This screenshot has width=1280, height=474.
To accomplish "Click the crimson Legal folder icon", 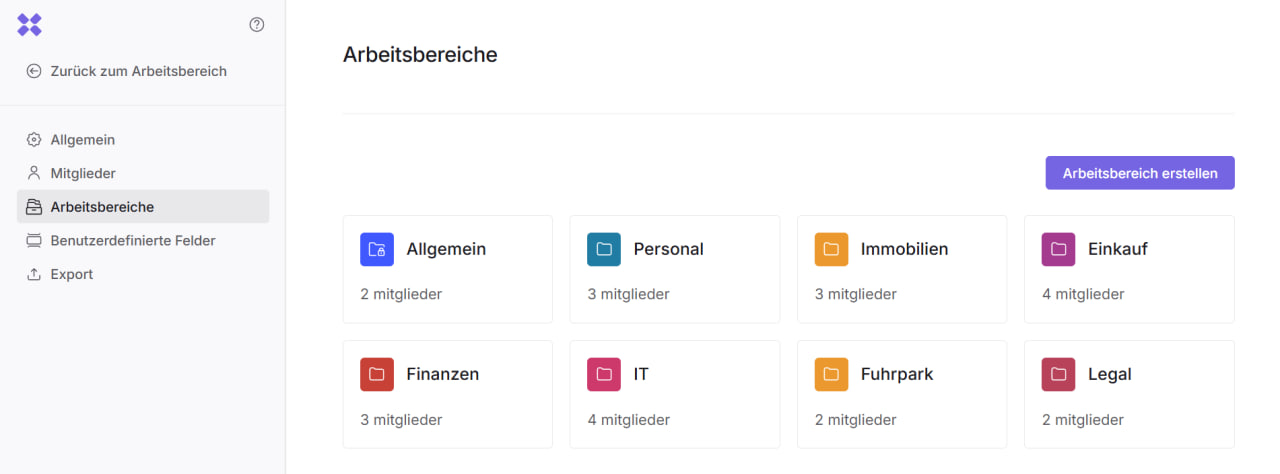I will 1058,374.
